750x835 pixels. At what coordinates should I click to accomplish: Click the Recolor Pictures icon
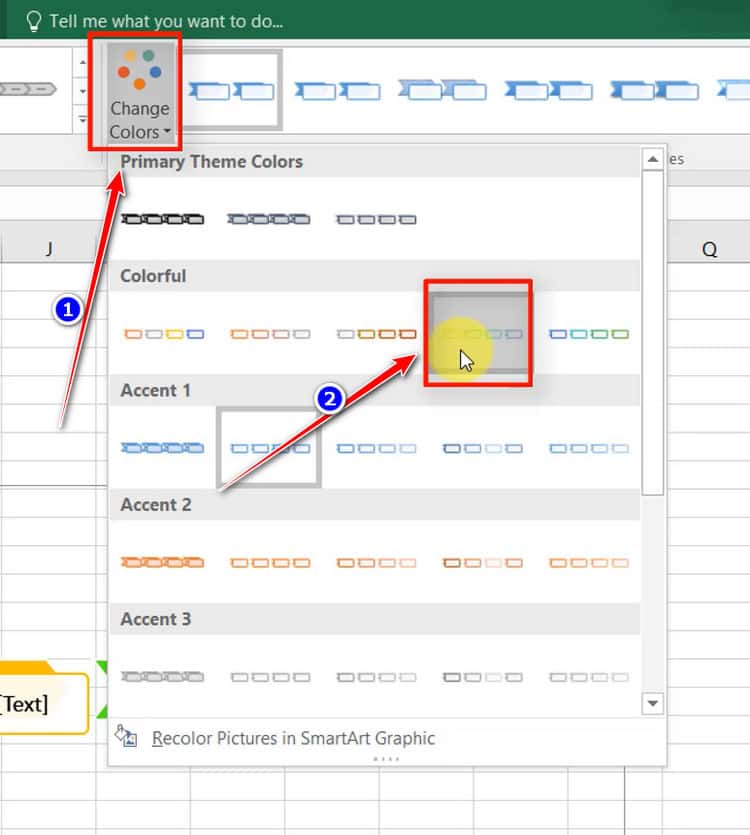click(126, 736)
